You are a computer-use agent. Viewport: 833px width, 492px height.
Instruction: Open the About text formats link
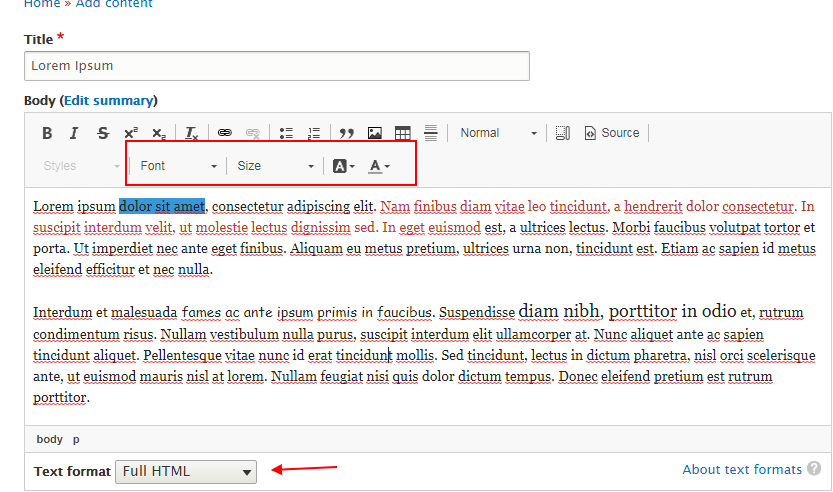coord(742,469)
